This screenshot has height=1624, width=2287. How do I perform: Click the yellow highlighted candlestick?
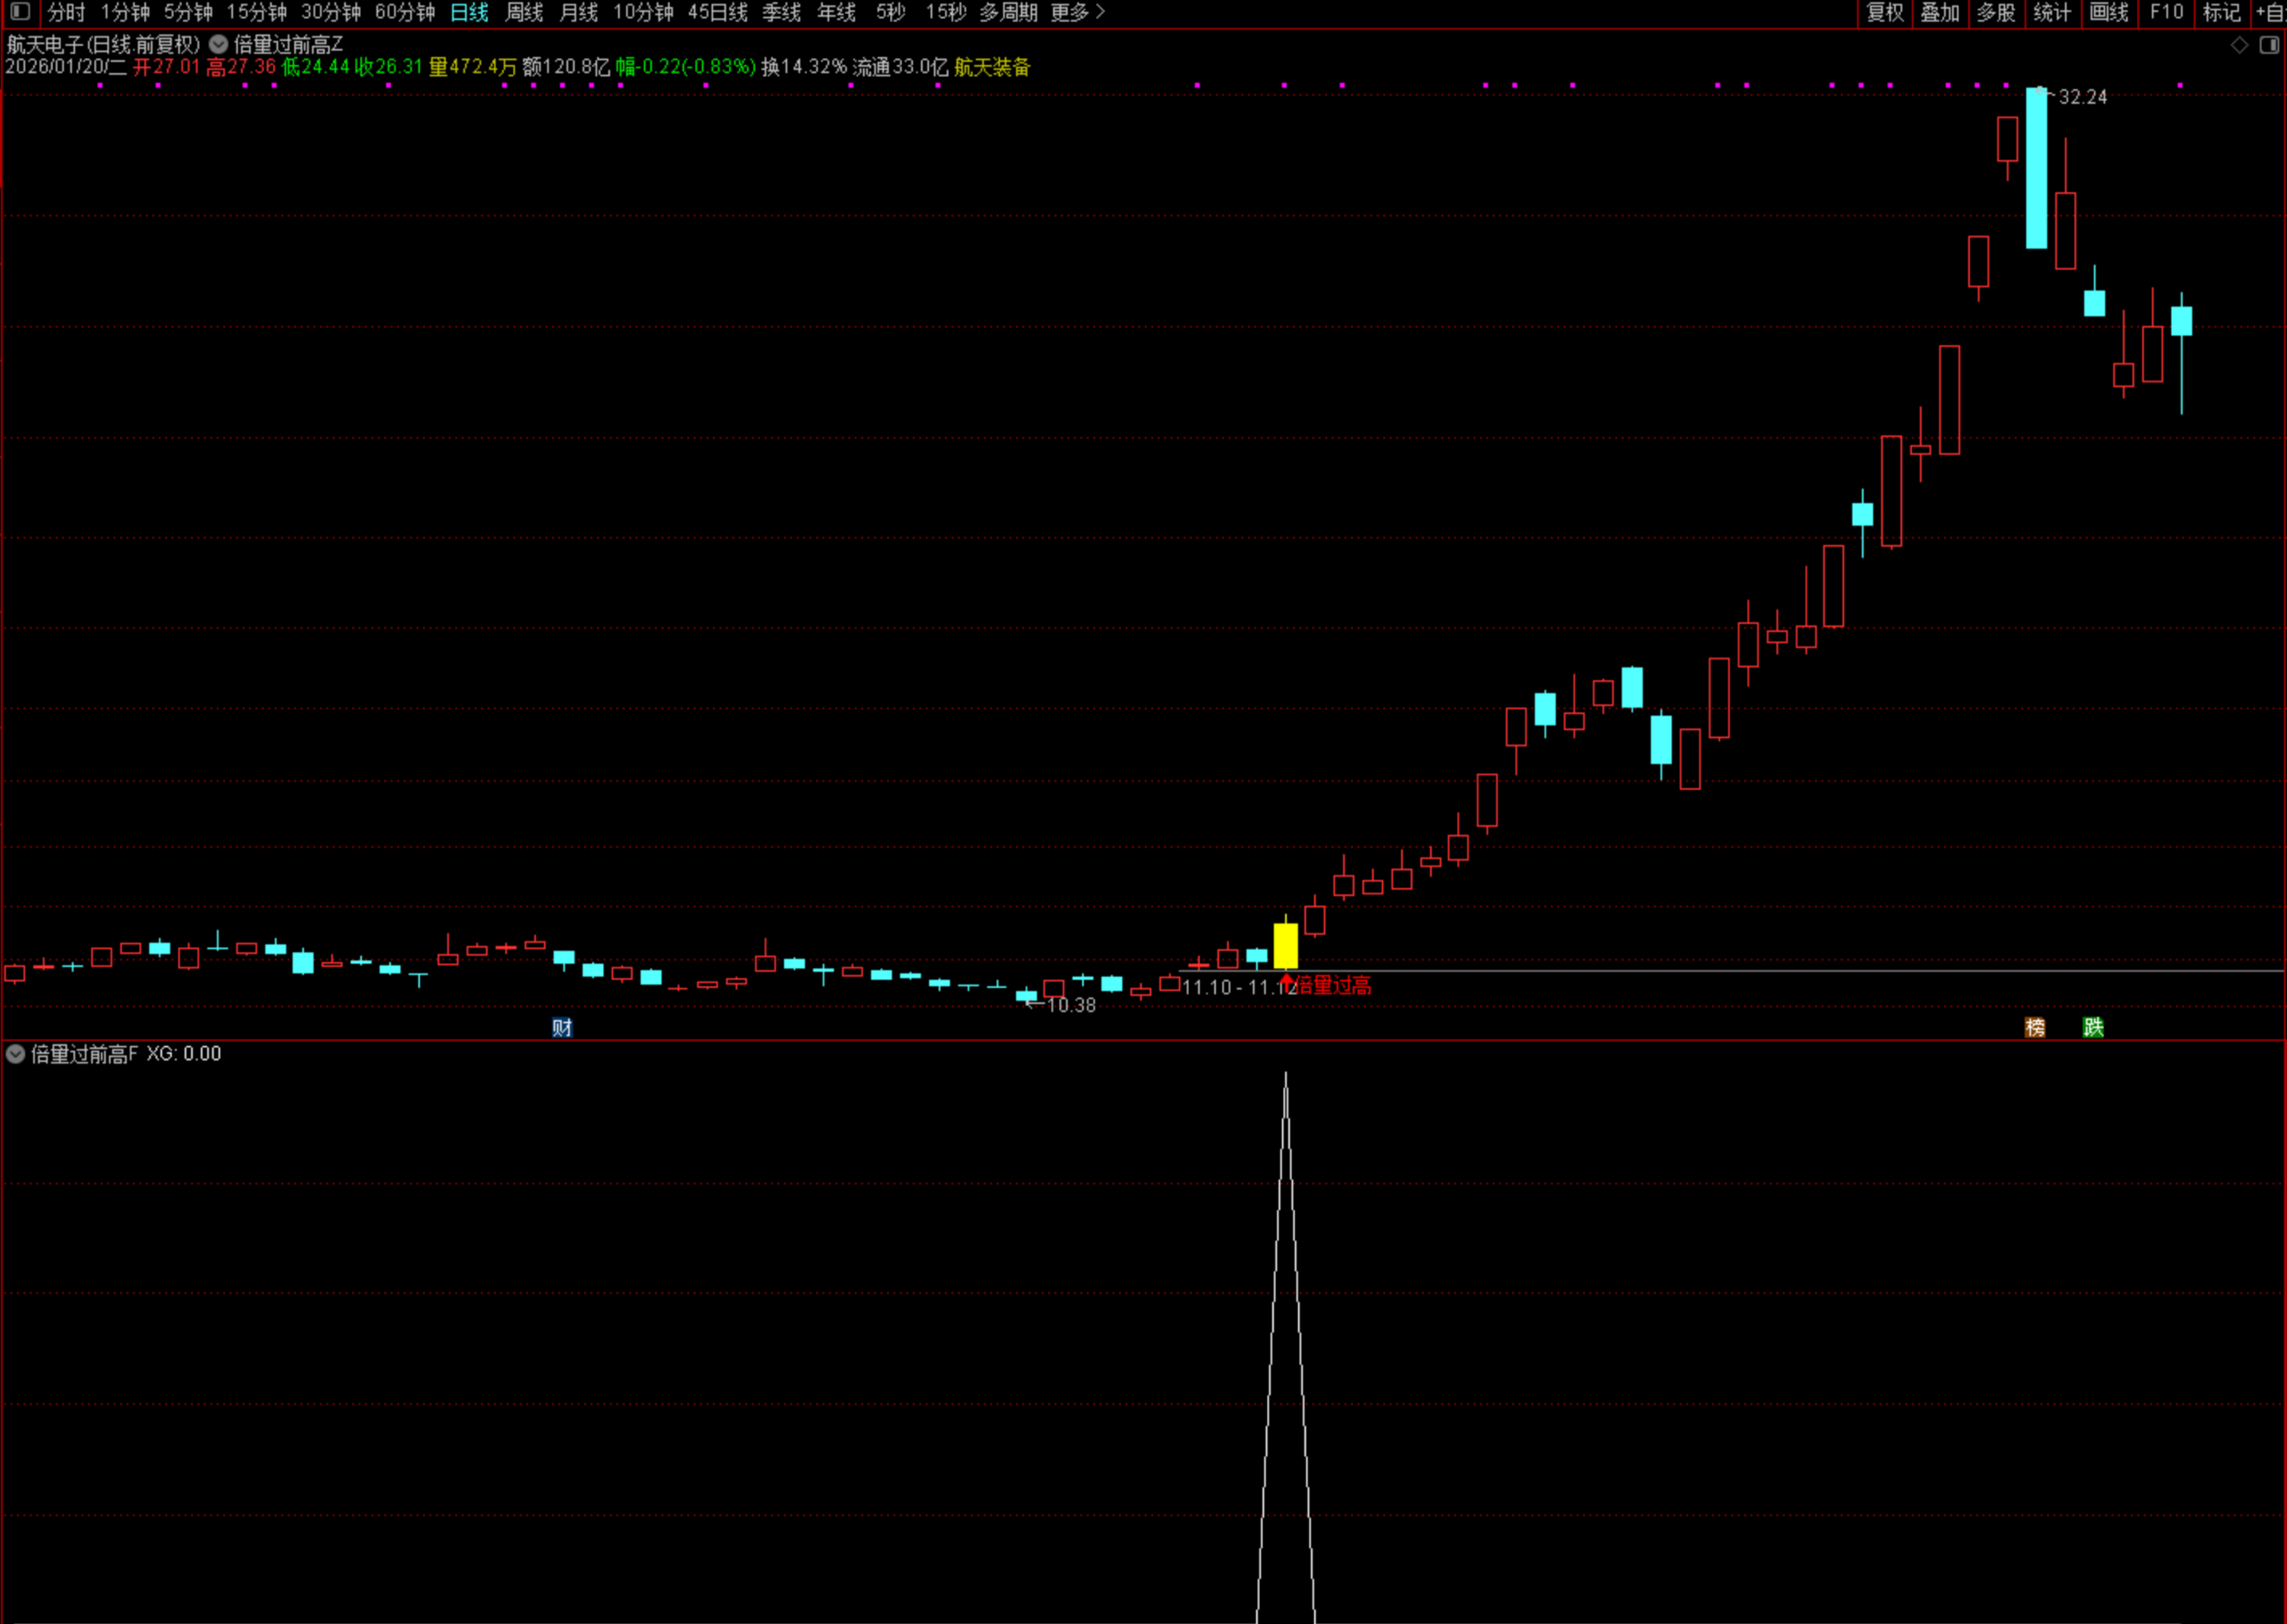point(1286,945)
